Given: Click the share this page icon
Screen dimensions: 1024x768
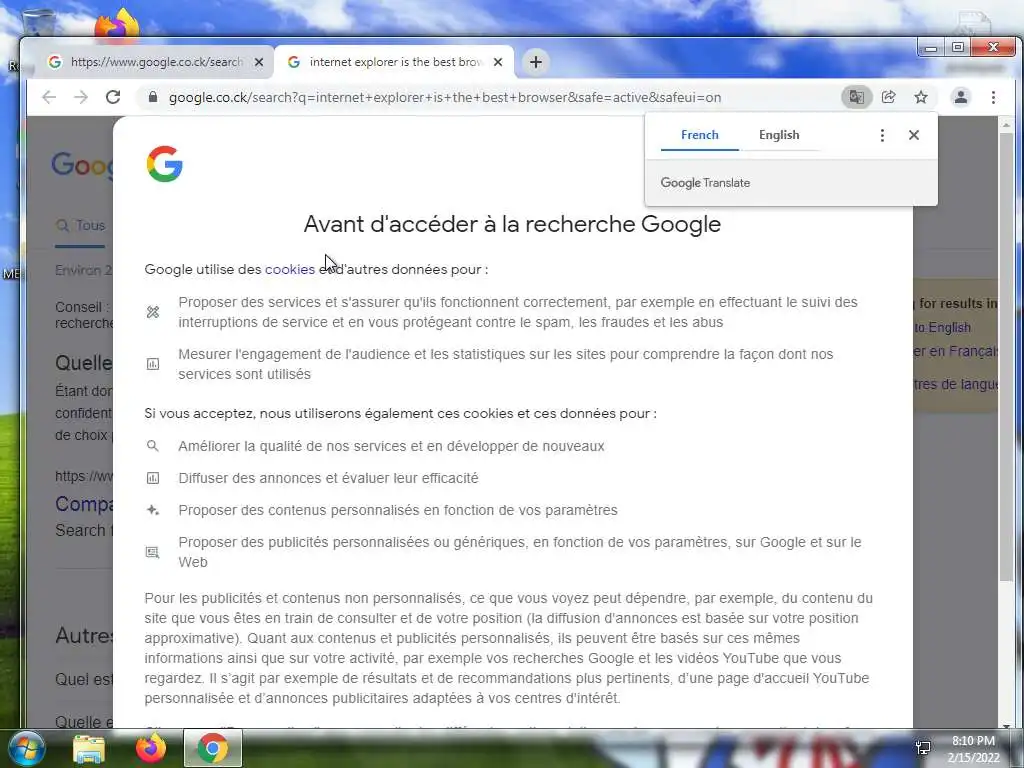Looking at the screenshot, I should click(x=889, y=97).
